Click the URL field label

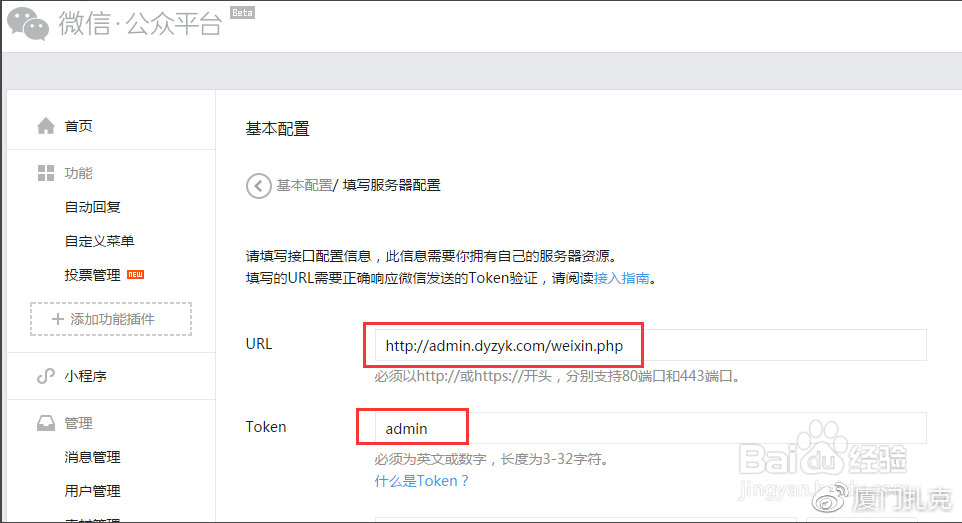pyautogui.click(x=258, y=344)
